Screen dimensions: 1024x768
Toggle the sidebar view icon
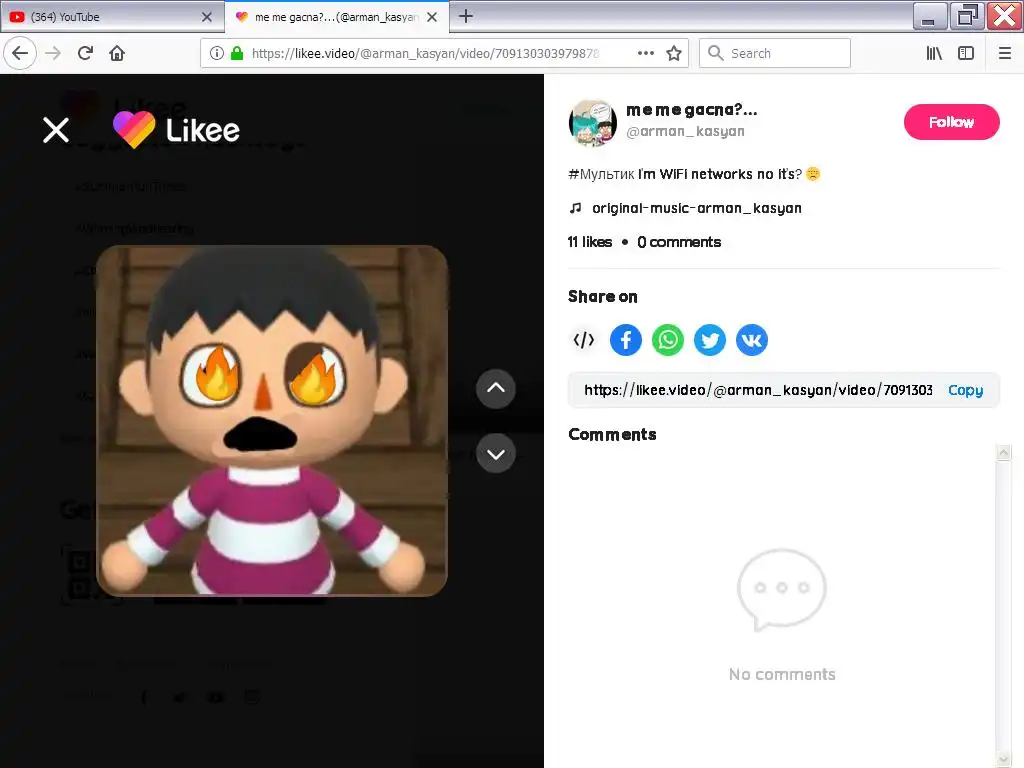(966, 53)
